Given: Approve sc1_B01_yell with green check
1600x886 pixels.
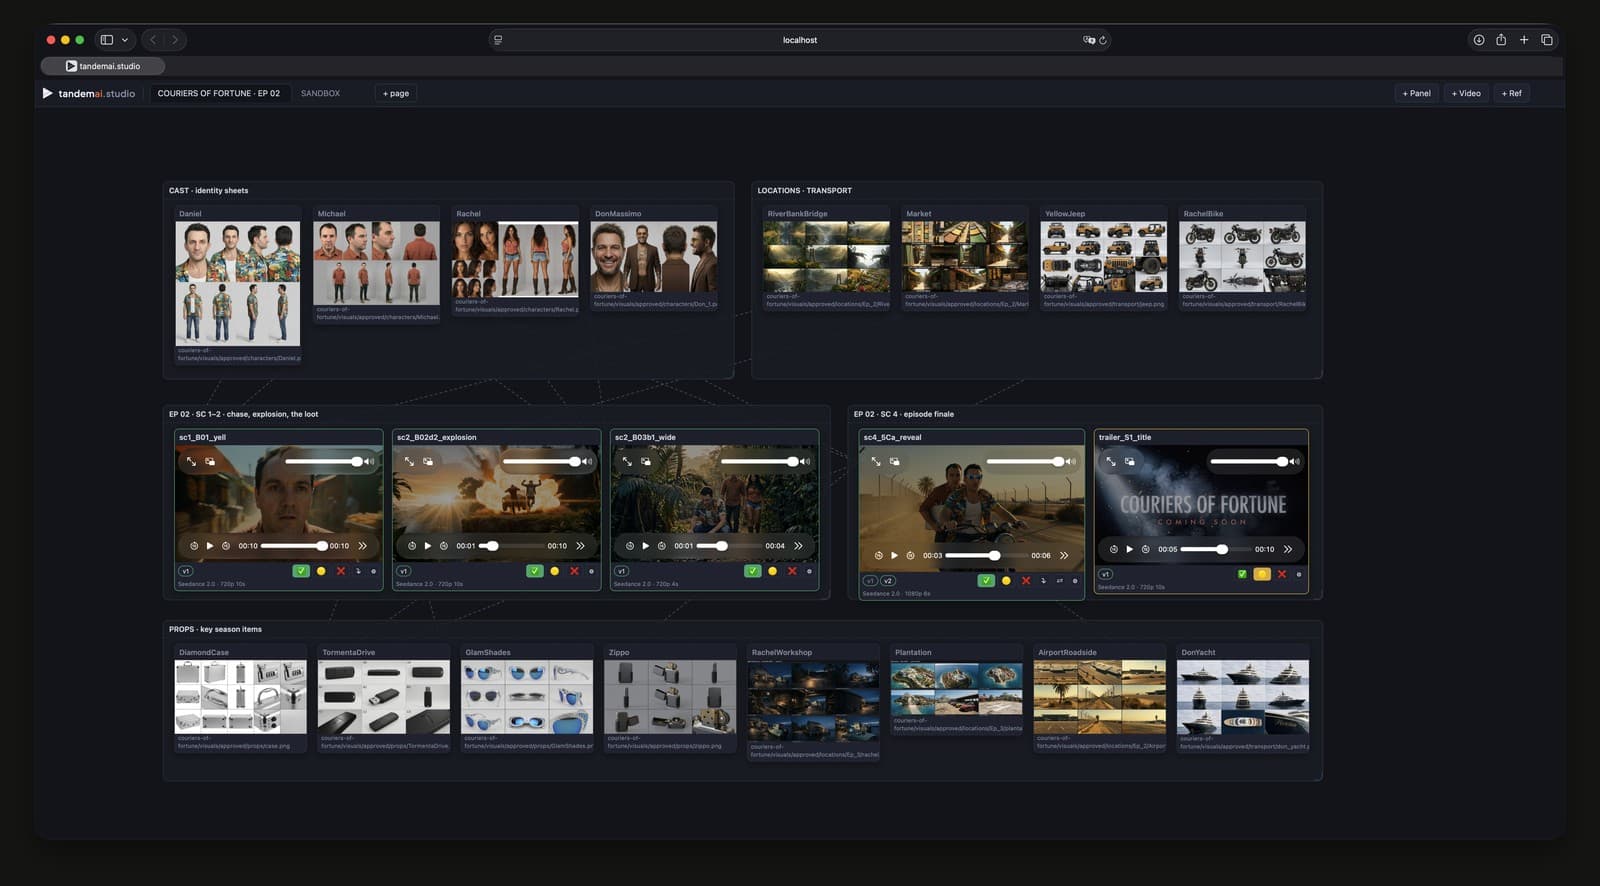Looking at the screenshot, I should pos(301,571).
